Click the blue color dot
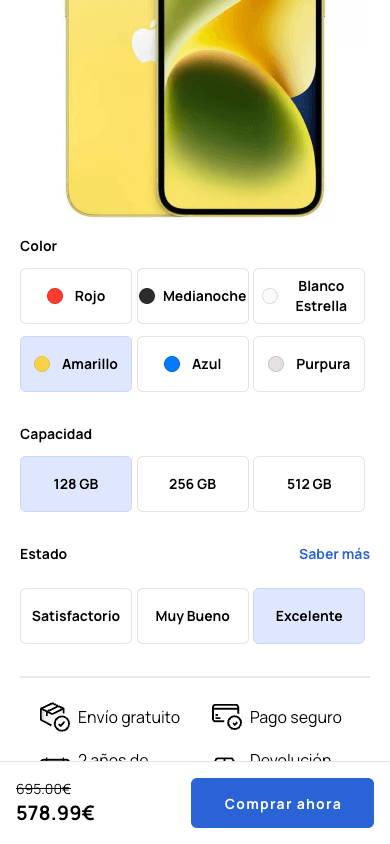Viewport: 390px width, 844px height. tap(172, 364)
